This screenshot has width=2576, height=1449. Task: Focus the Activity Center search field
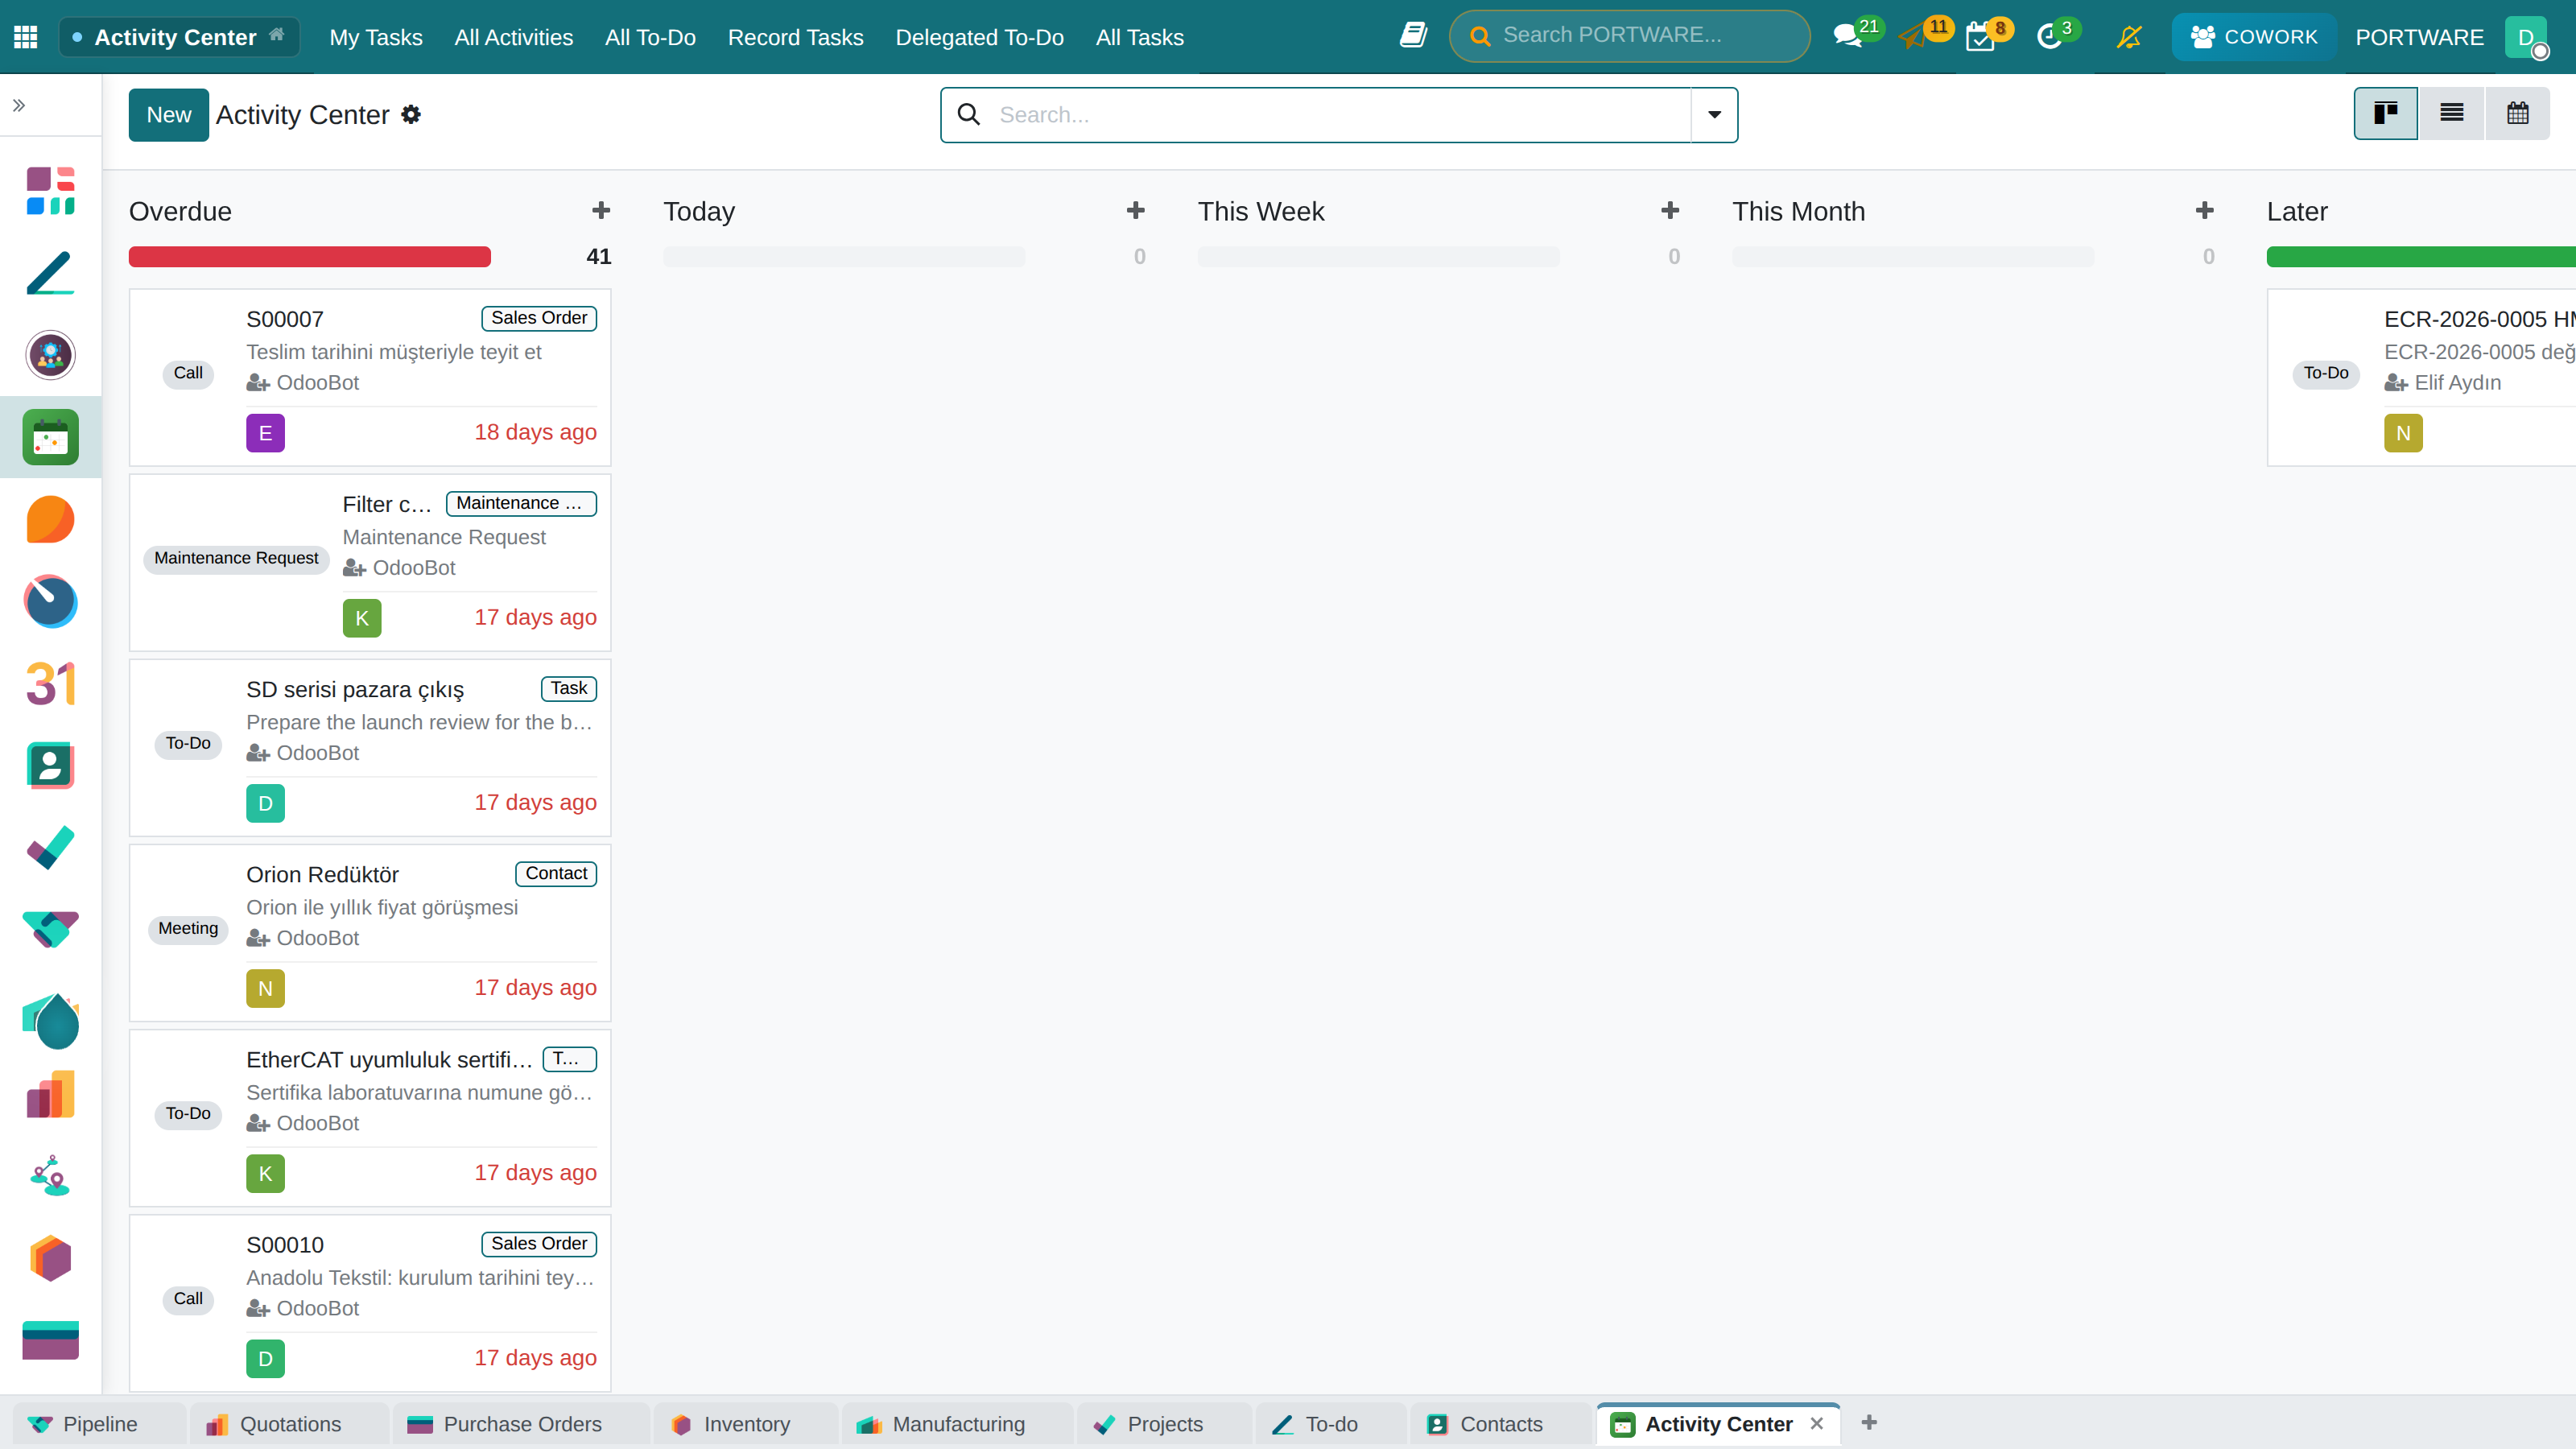(1340, 115)
